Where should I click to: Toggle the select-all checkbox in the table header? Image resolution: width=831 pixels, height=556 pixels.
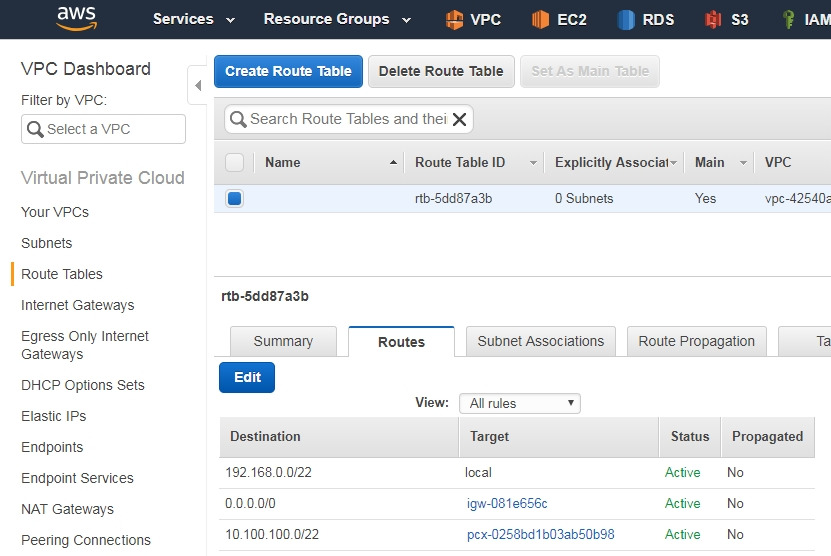click(x=234, y=162)
